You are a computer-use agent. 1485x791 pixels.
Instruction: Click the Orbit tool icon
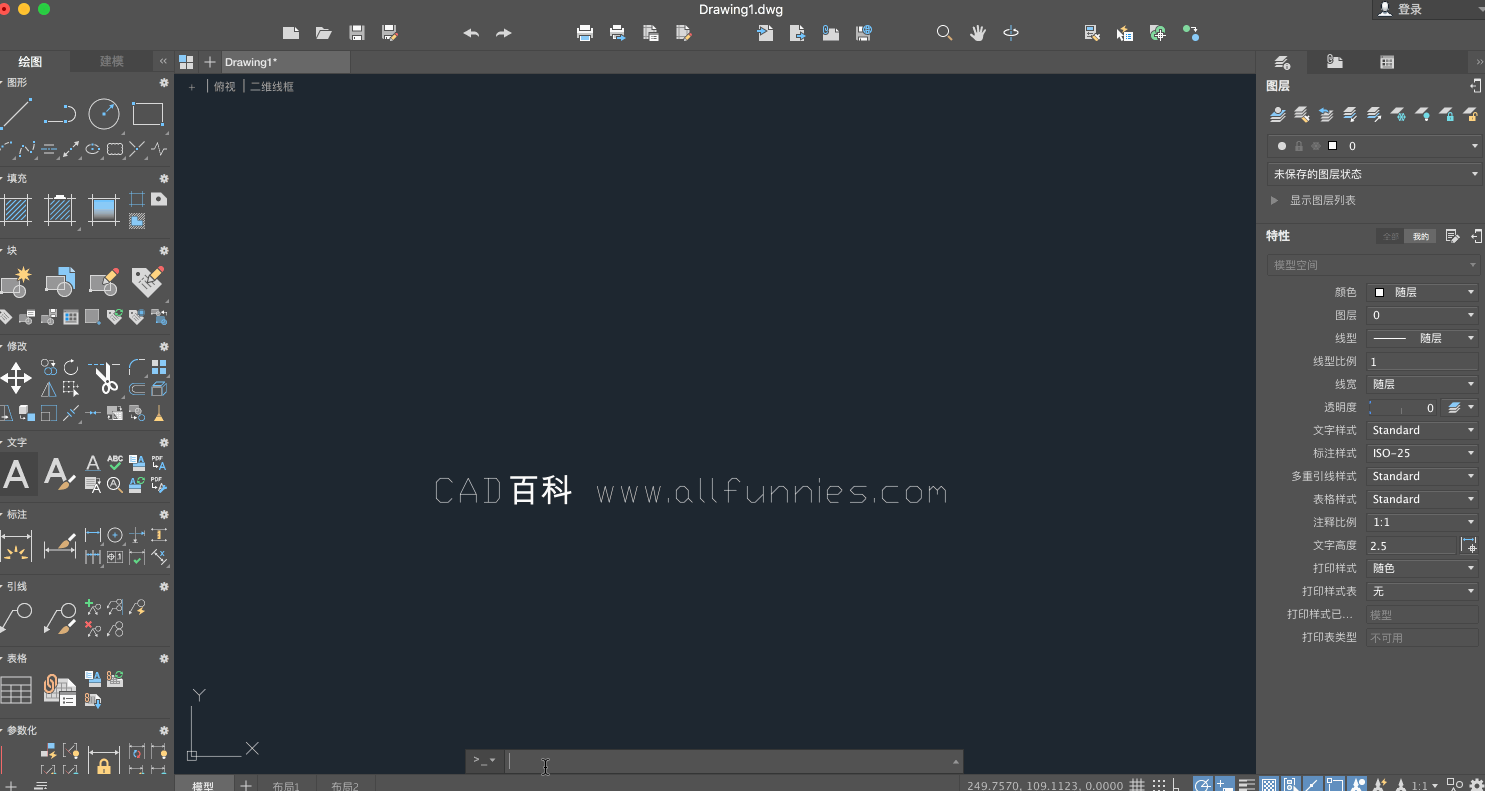pos(1011,33)
